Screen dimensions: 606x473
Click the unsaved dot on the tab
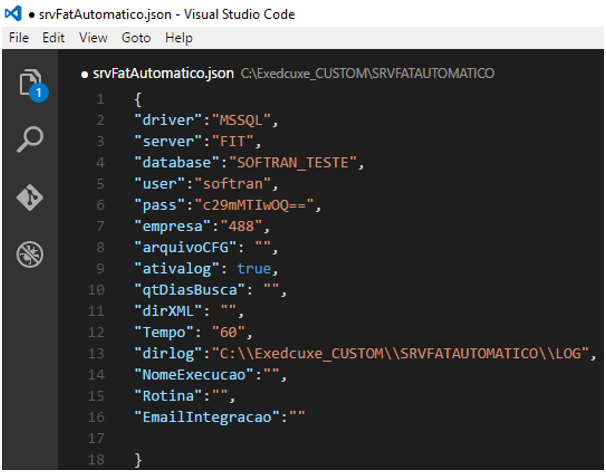[x=84, y=74]
